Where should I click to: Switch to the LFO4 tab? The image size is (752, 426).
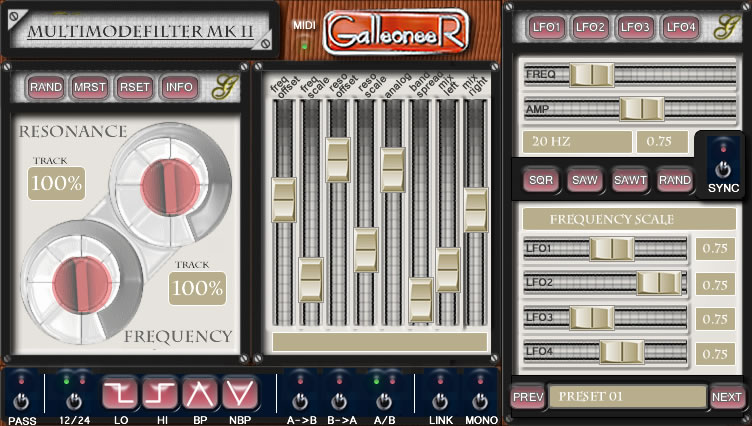tap(680, 27)
